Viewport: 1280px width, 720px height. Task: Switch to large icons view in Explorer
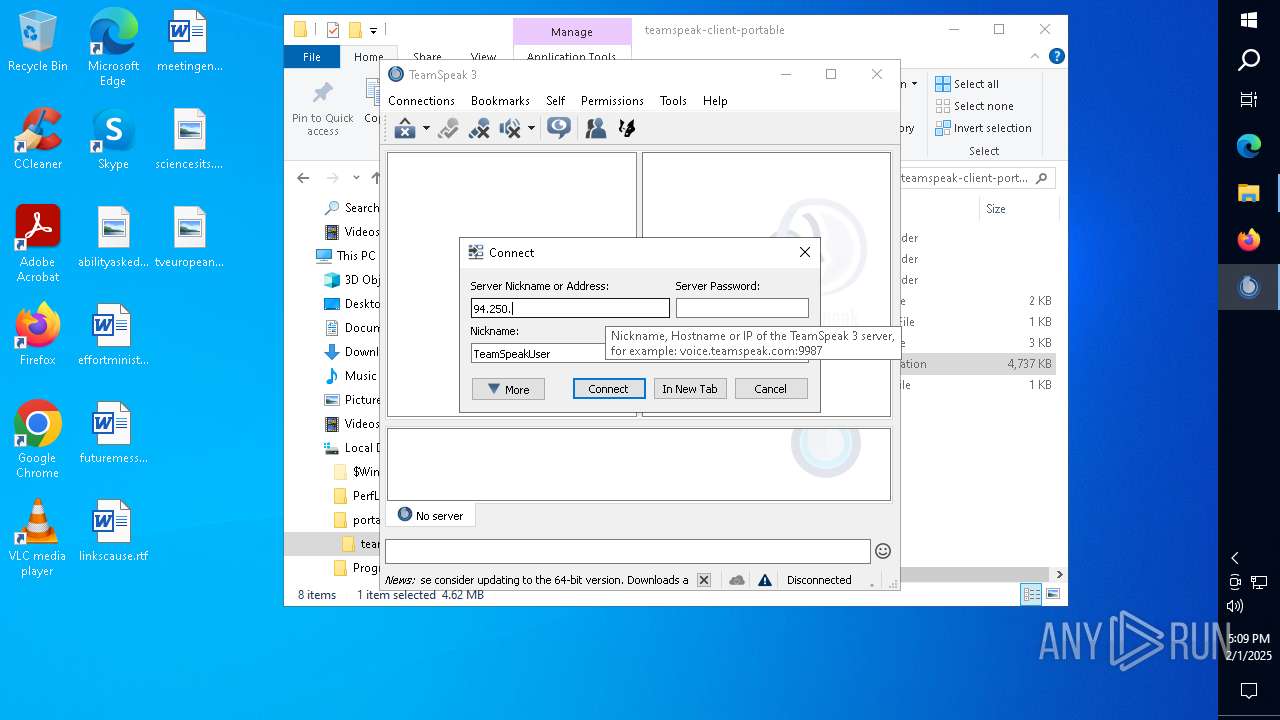[x=1053, y=594]
